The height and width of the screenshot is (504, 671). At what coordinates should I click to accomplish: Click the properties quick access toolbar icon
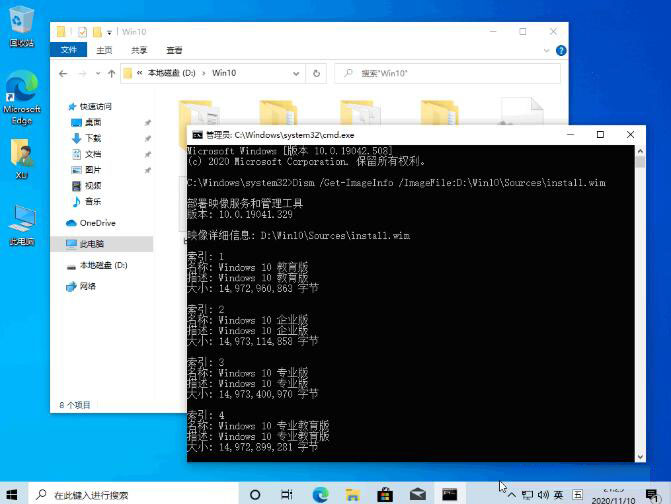pyautogui.click(x=82, y=32)
